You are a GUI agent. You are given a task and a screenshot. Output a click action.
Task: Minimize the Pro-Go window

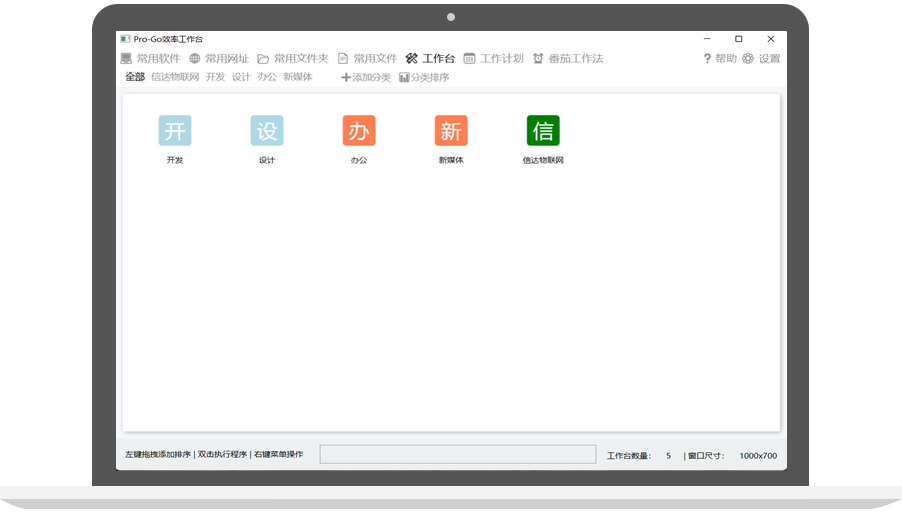pos(707,39)
